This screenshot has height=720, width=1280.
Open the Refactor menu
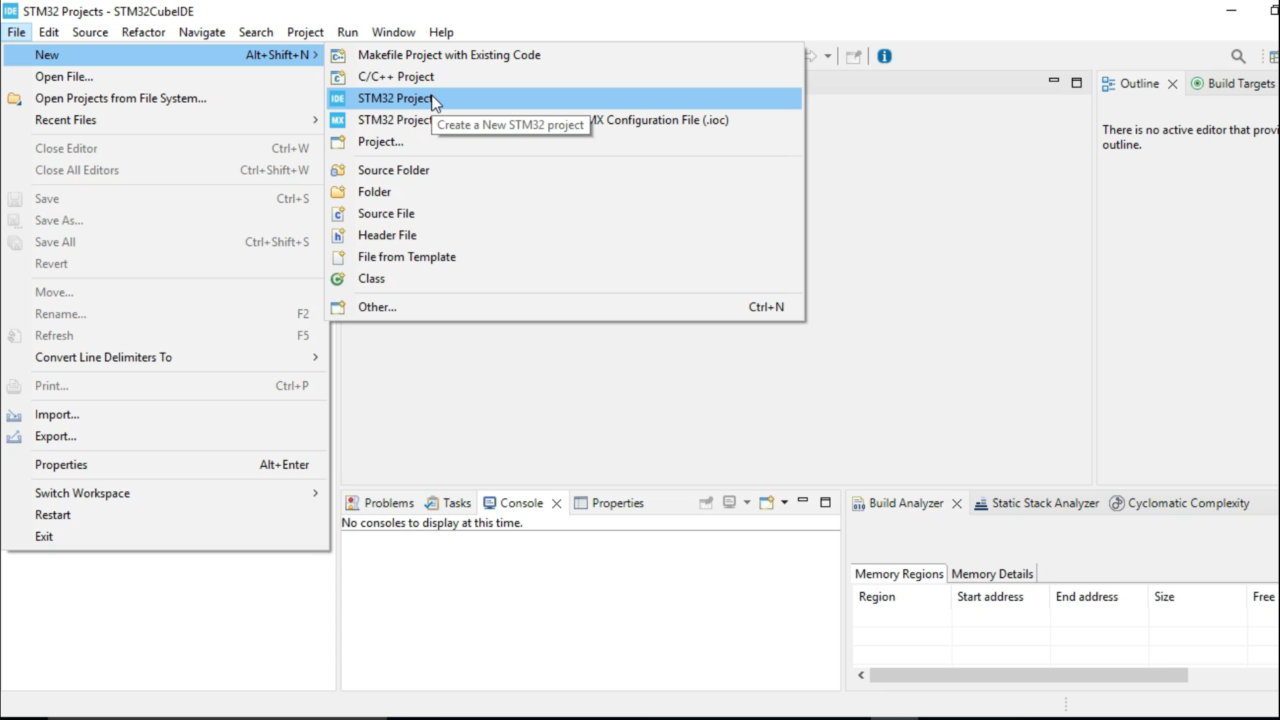pyautogui.click(x=143, y=32)
